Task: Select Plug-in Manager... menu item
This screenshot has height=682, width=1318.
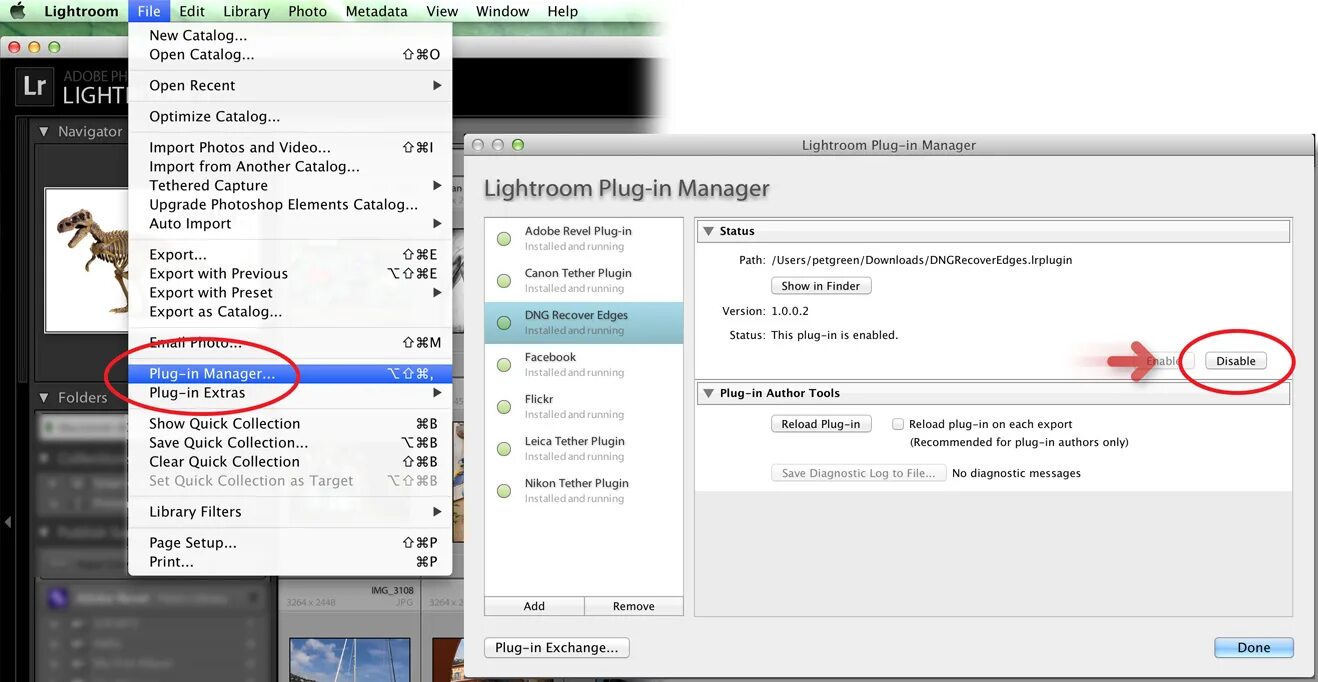Action: pos(290,373)
